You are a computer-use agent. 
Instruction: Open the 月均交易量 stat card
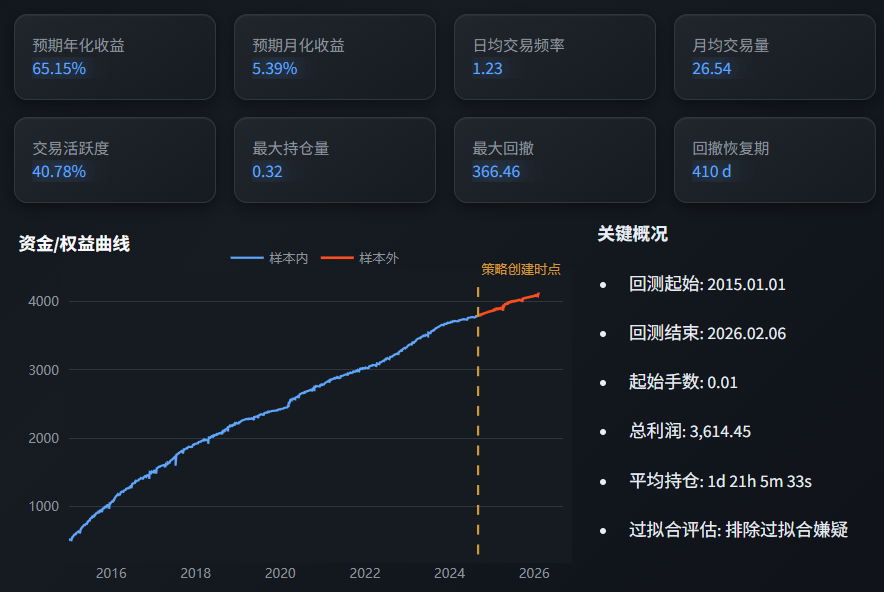(x=775, y=57)
